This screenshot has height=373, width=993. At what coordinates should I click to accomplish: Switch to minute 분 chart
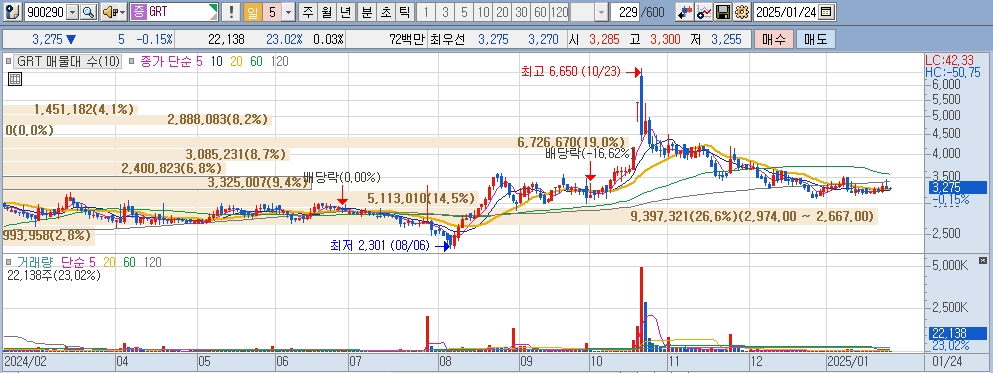(x=367, y=11)
